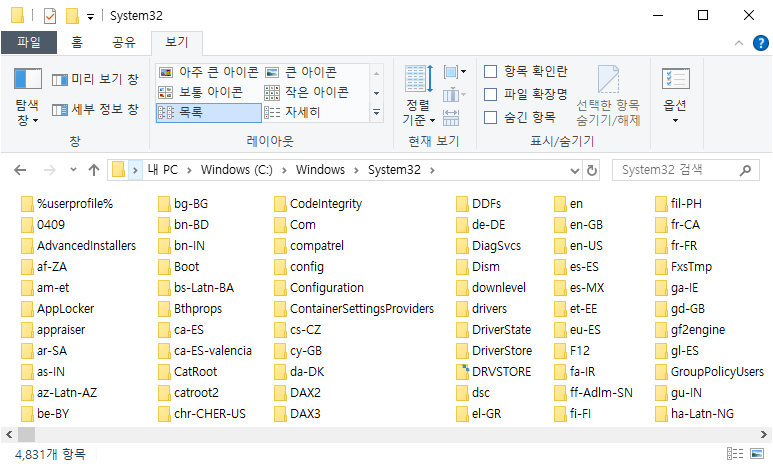This screenshot has width=773, height=467.
Task: Click Windows breadcrumb in address bar
Action: (x=320, y=170)
